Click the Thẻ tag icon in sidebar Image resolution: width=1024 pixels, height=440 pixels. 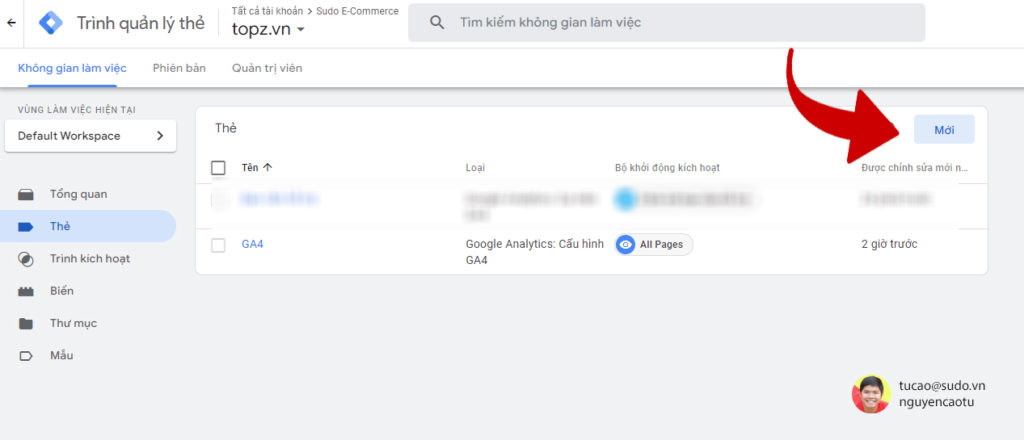pos(25,227)
